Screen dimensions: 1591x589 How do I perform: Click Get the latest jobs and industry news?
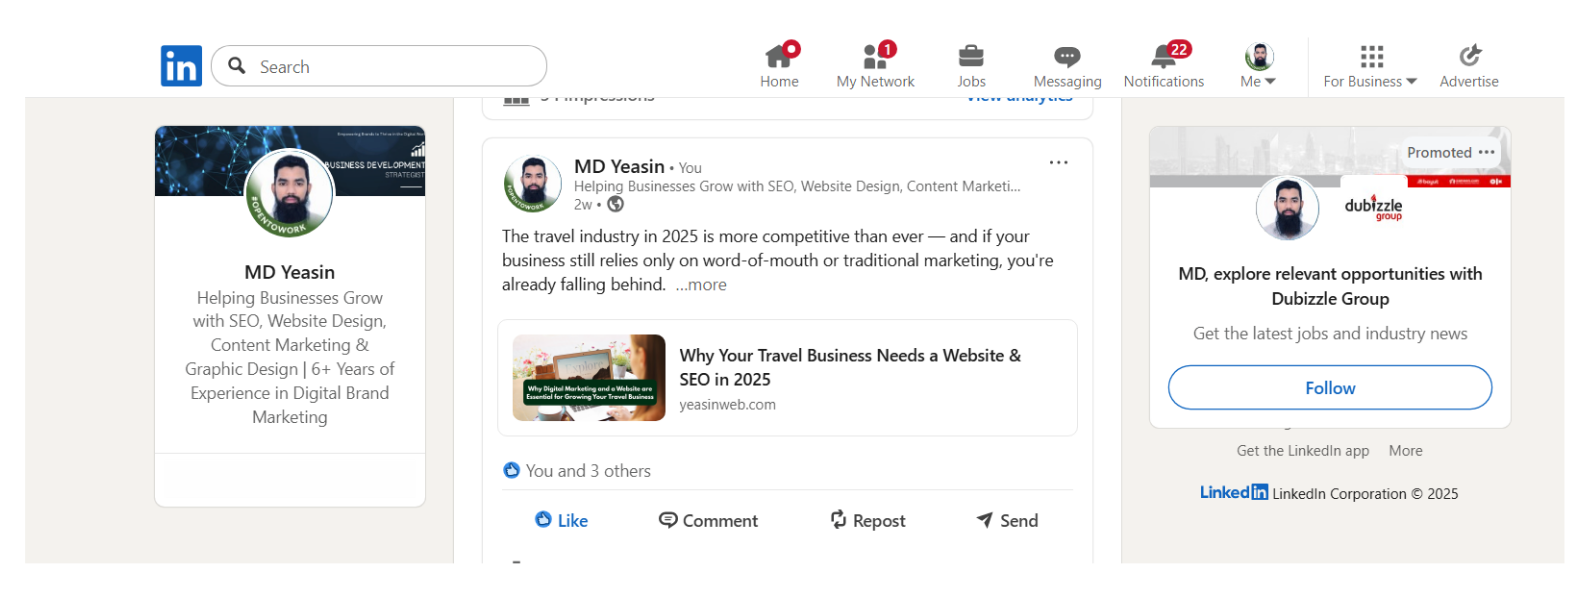pos(1330,334)
